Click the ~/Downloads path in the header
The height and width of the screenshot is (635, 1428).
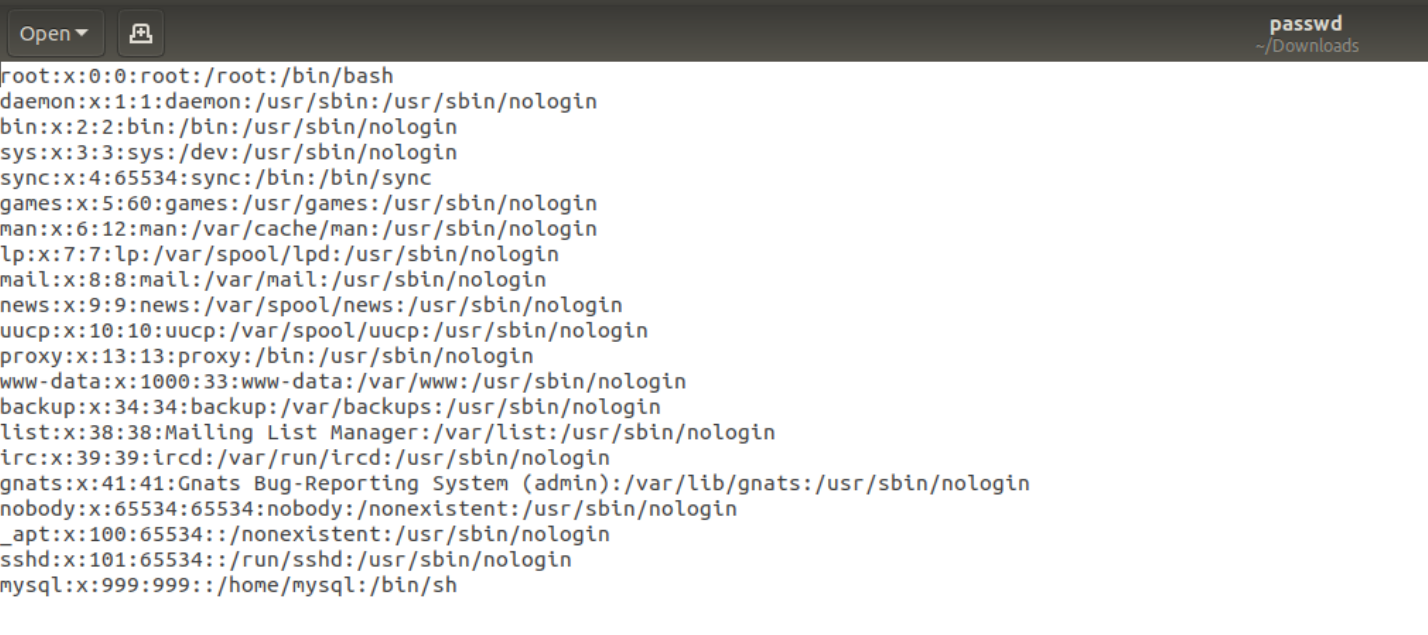click(x=1307, y=46)
